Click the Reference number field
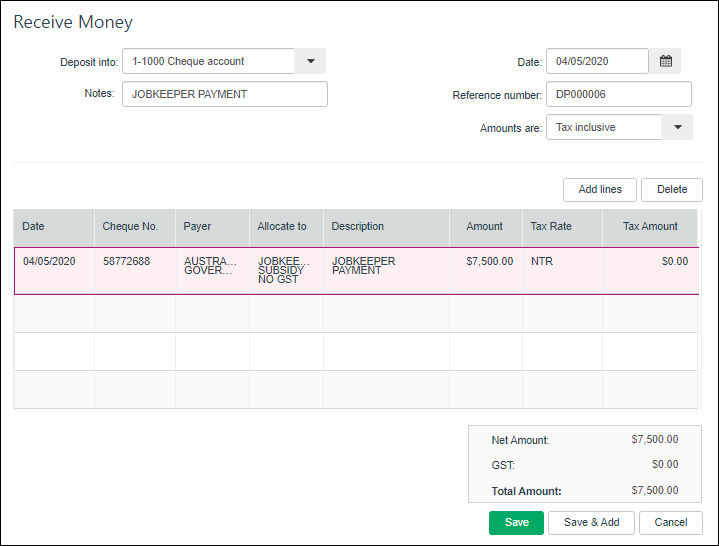 (618, 94)
